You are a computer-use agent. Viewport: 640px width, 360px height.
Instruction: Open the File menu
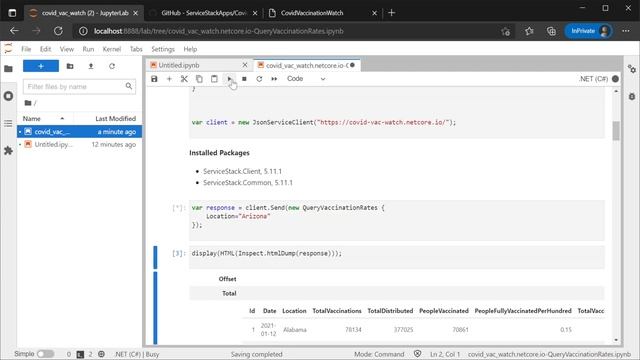(x=26, y=49)
